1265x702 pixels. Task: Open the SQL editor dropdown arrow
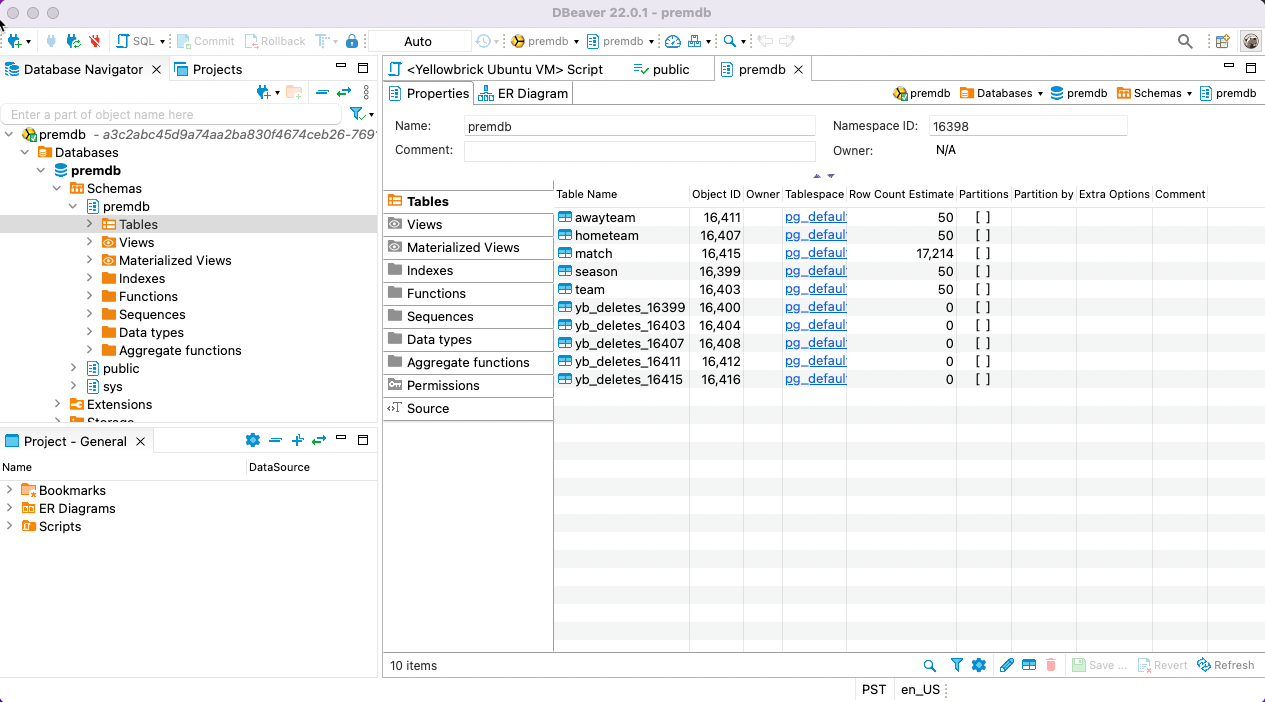pyautogui.click(x=162, y=42)
